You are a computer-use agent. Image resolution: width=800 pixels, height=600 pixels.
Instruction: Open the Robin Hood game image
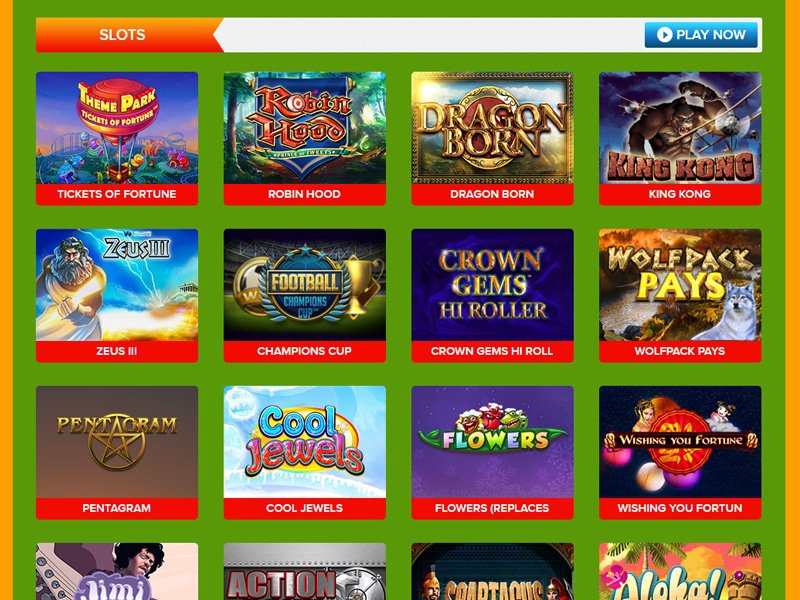[305, 128]
